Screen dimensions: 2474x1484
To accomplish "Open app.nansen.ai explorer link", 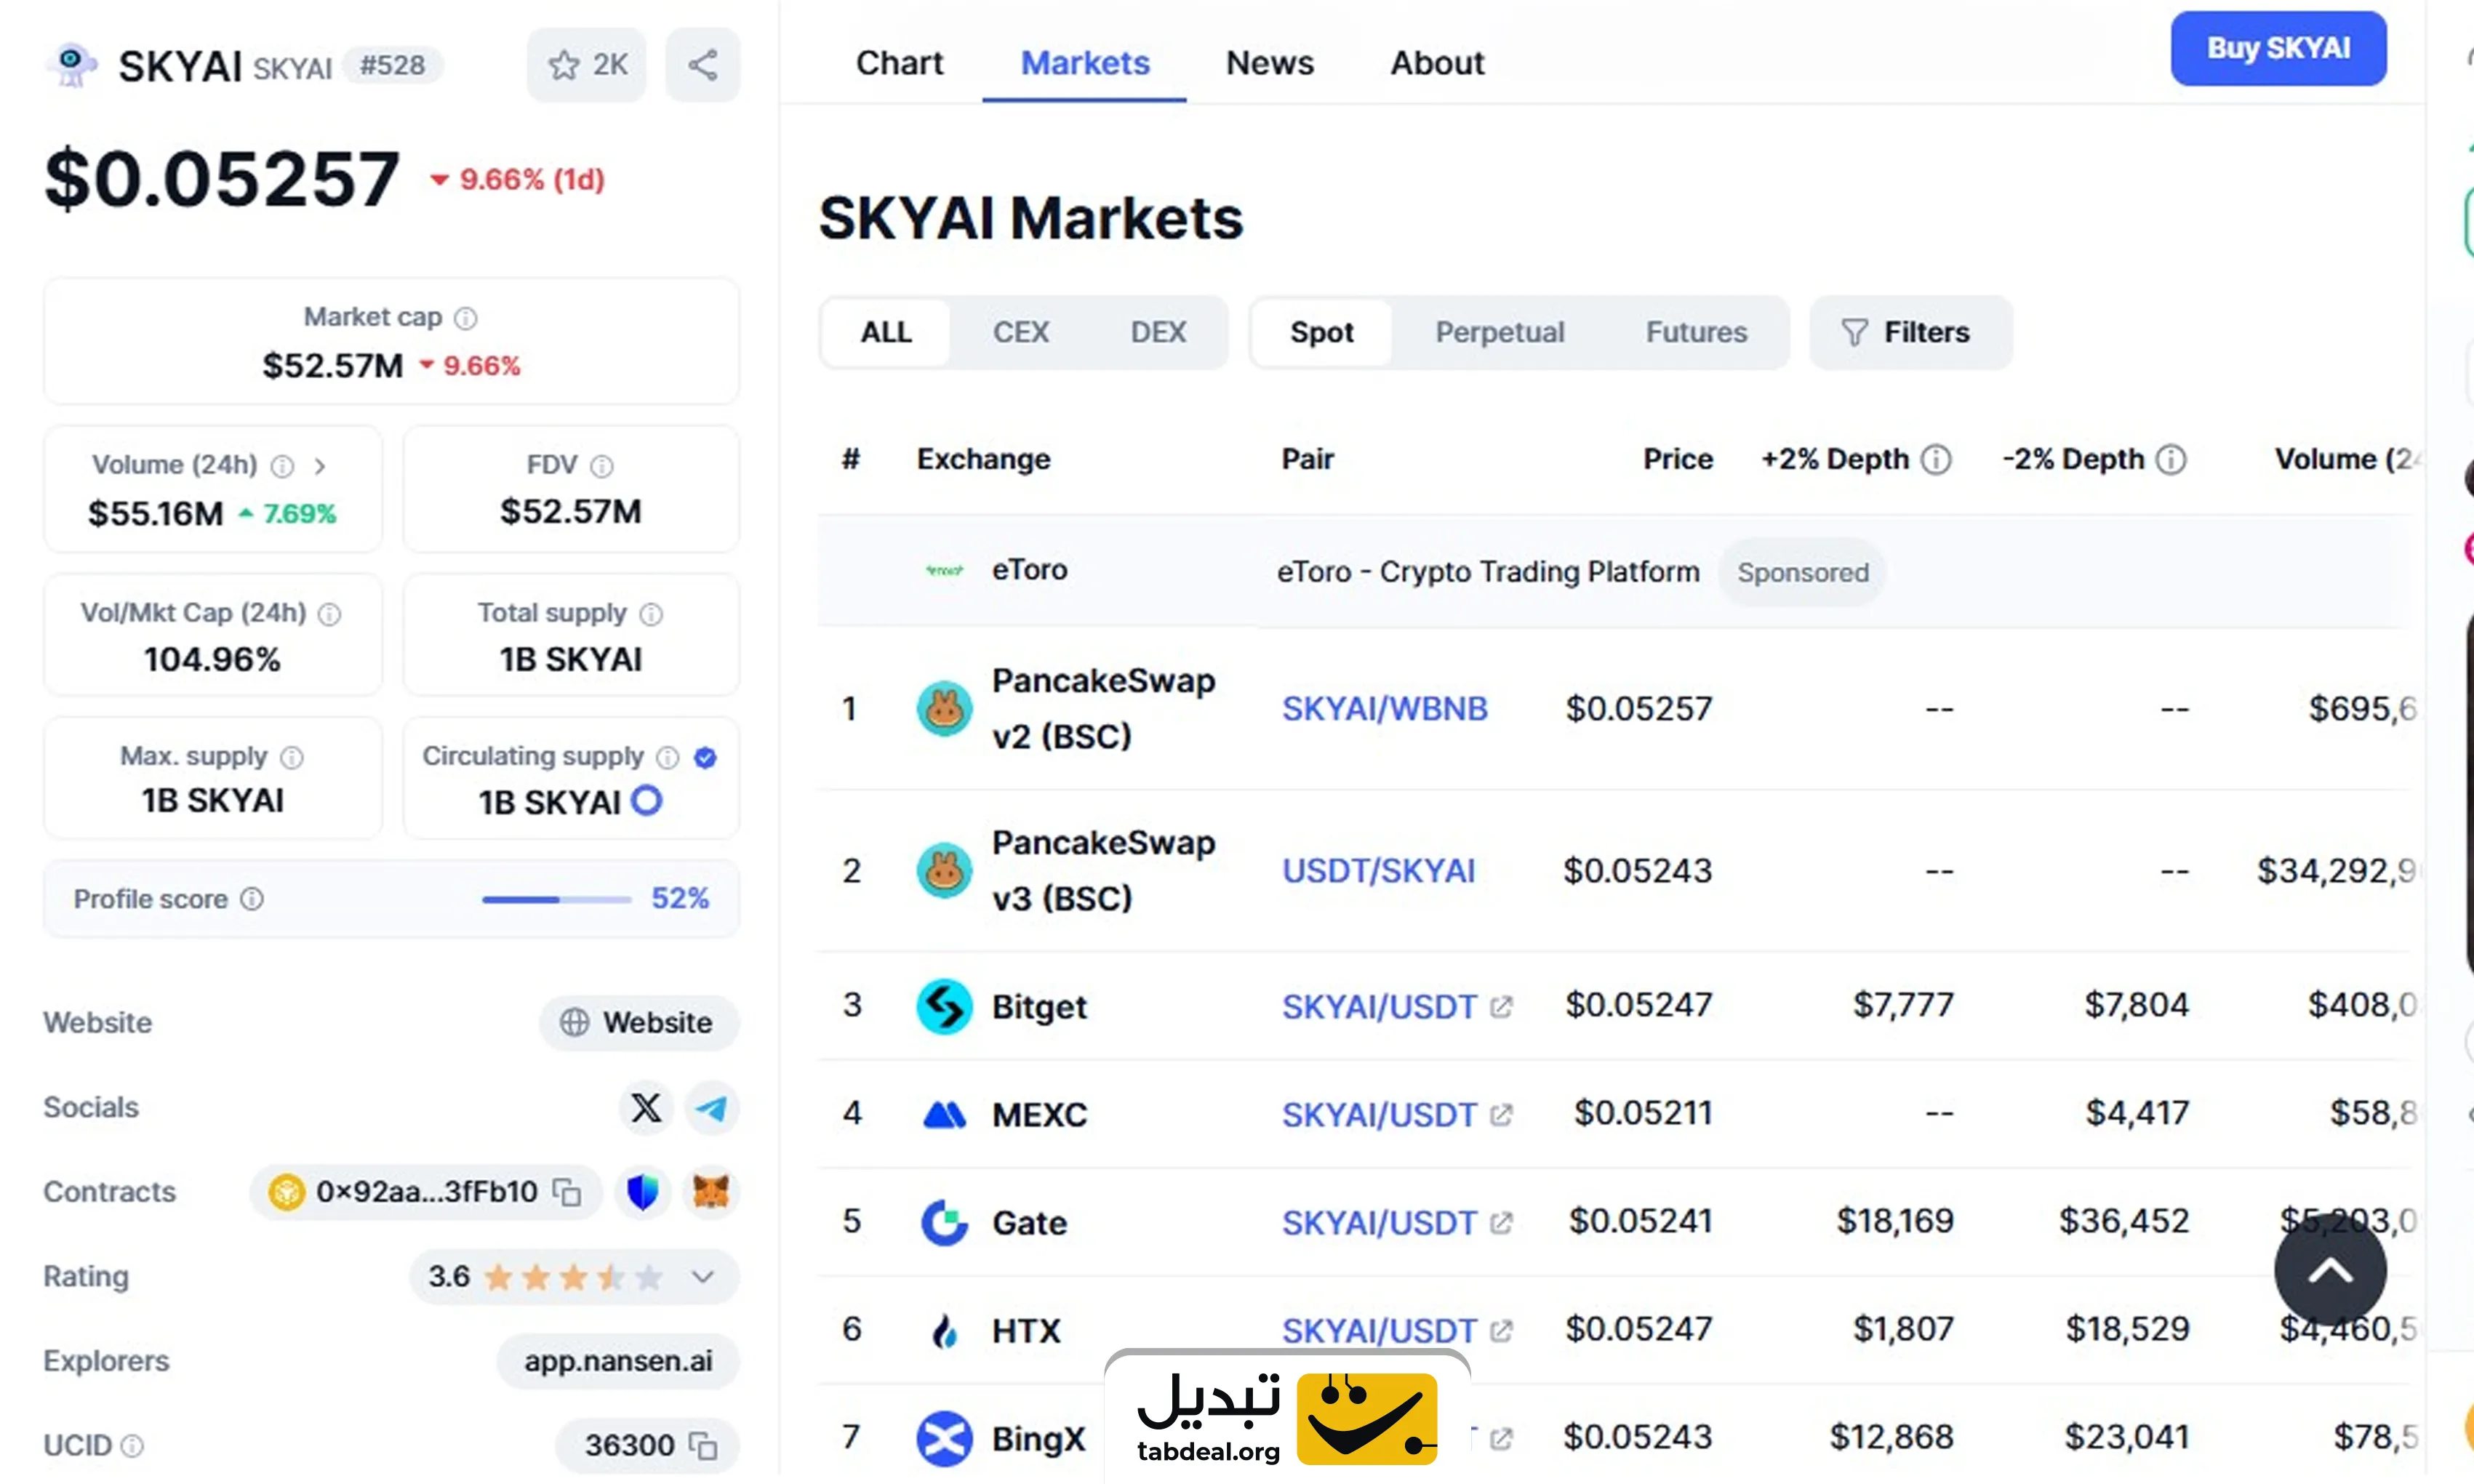I will click(x=618, y=1361).
